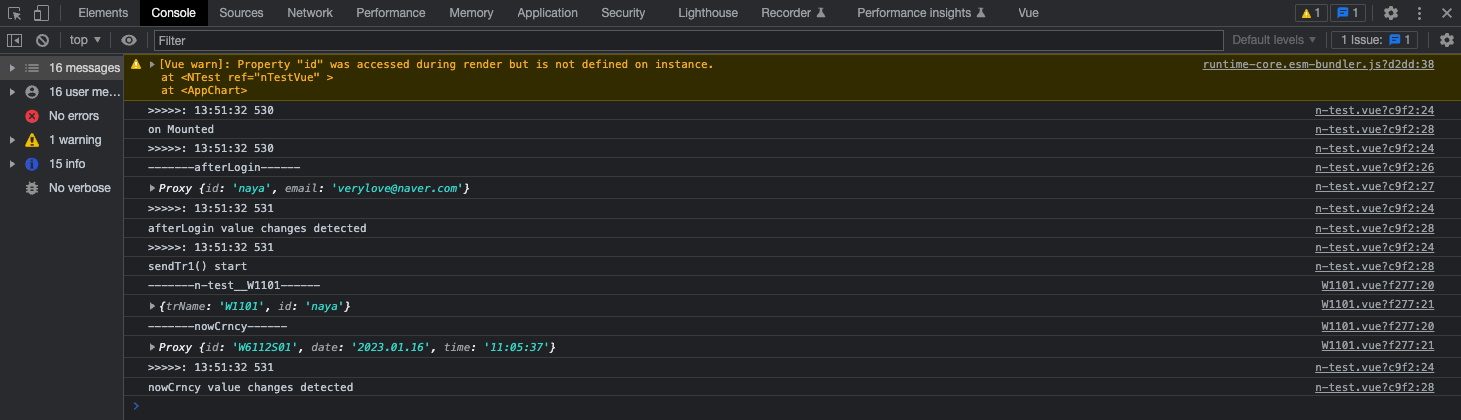Select the Console tab
Screen dimensions: 1461x420
[174, 13]
